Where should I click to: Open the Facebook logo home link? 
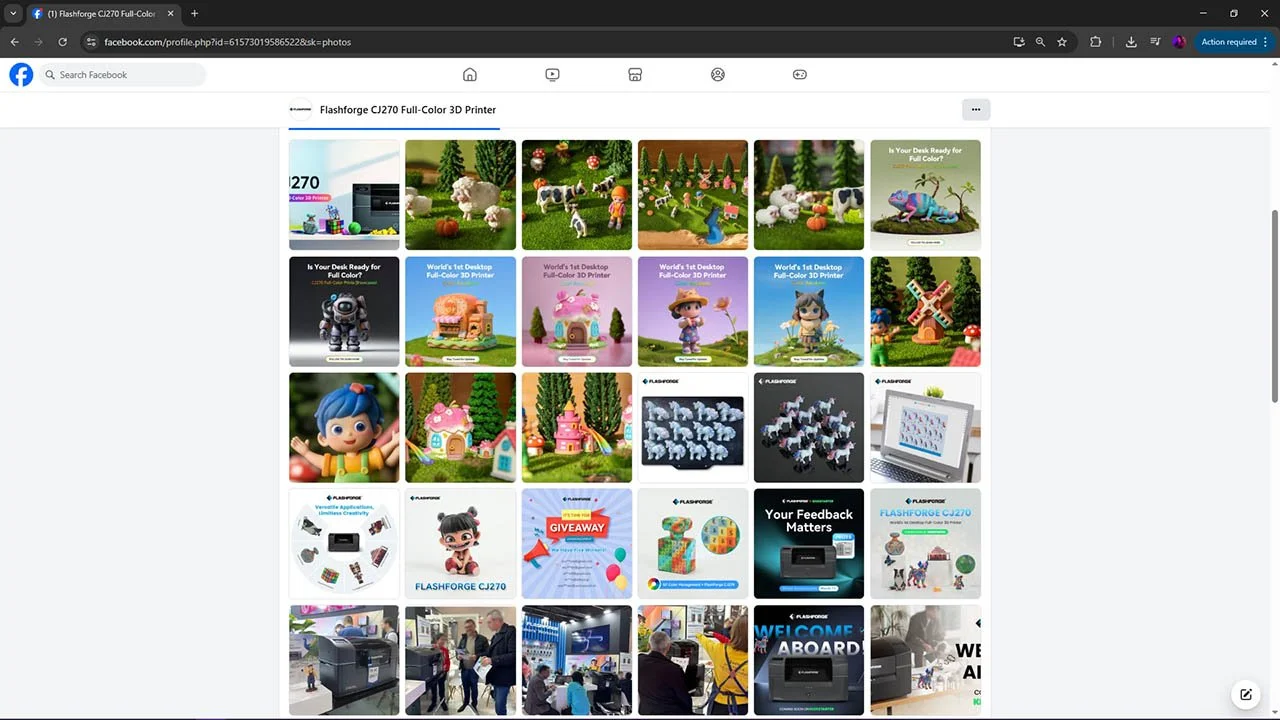[21, 74]
